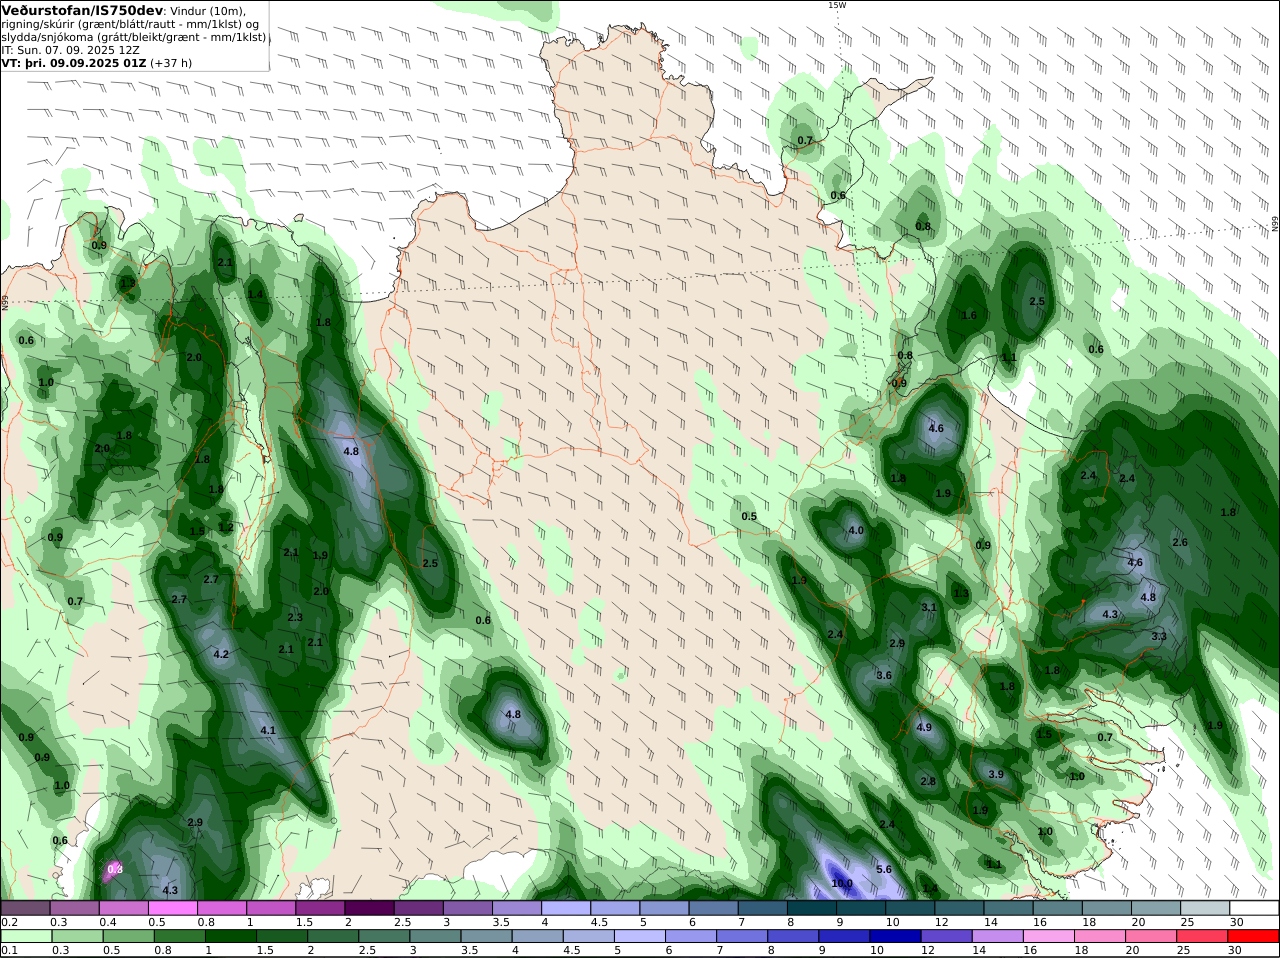Click the 4.1 precipitation value
Viewport: 1280px width, 958px height.
tap(268, 731)
